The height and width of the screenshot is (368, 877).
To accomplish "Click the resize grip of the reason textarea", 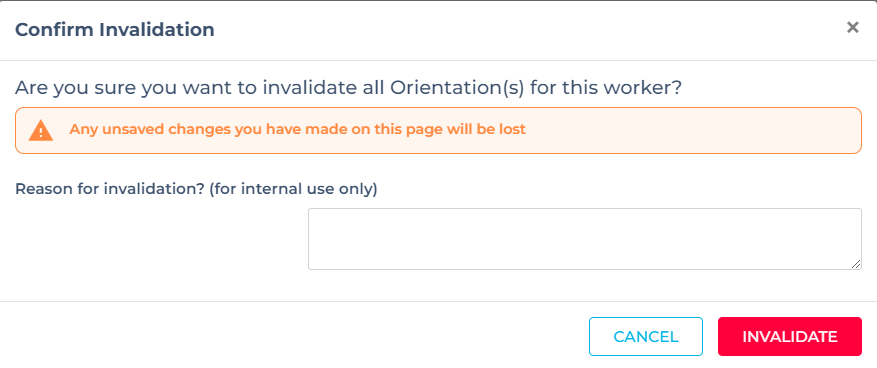I will coord(856,264).
